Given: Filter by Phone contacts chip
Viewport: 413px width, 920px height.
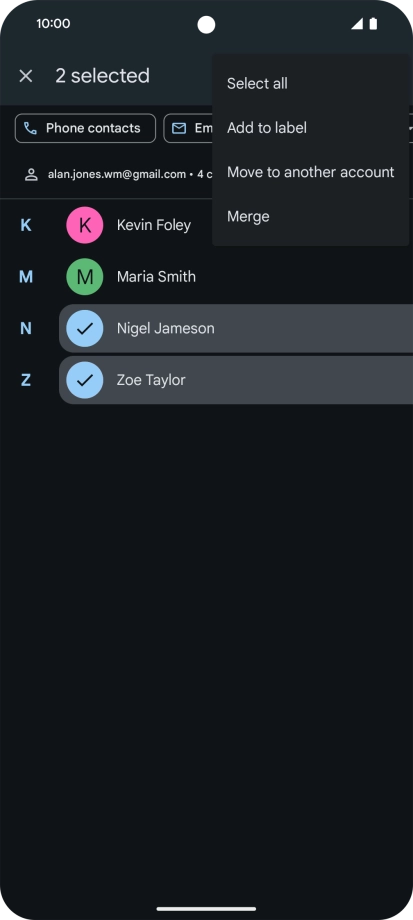Looking at the screenshot, I should click(85, 128).
